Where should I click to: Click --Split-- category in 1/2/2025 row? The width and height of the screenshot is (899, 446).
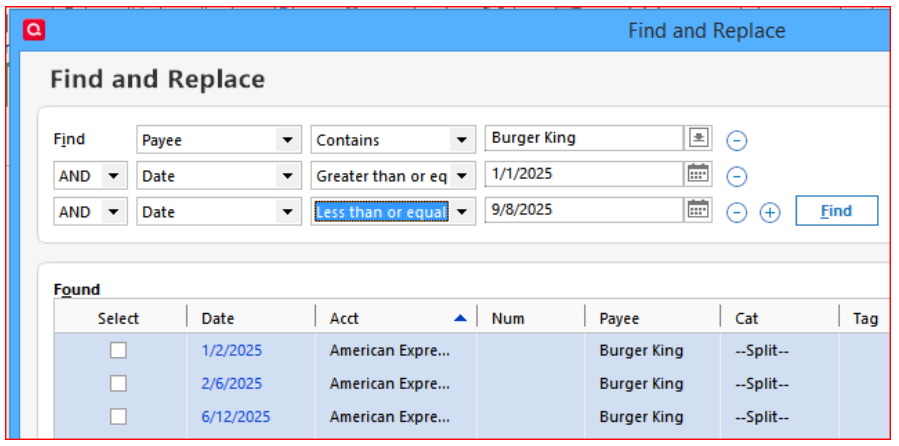click(762, 350)
